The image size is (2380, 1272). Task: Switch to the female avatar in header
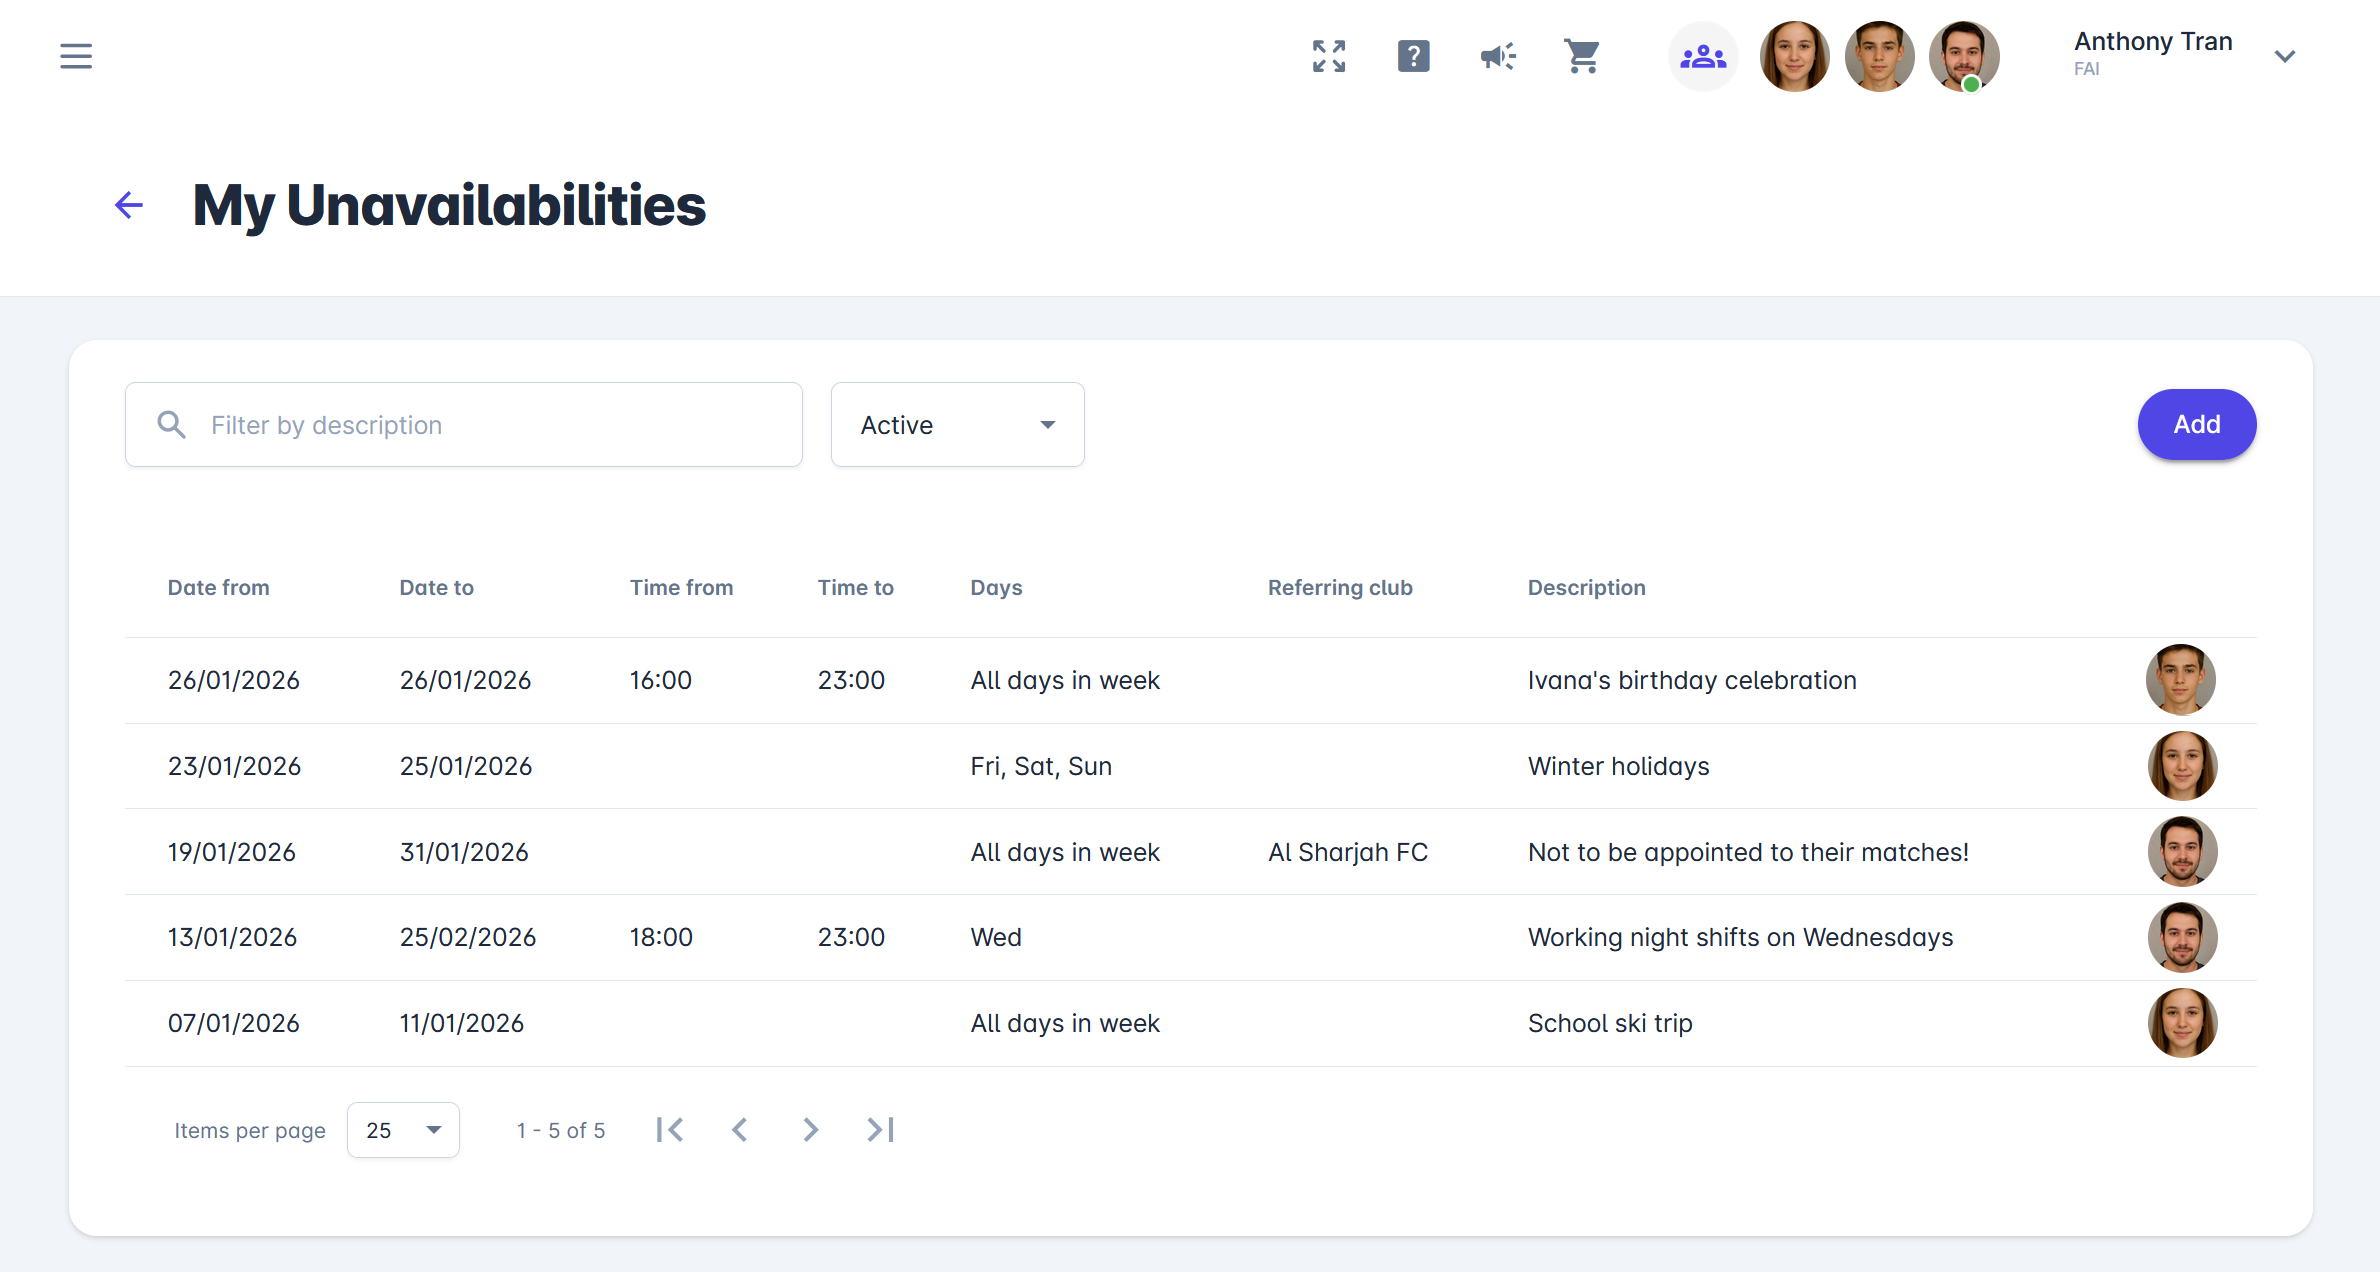pyautogui.click(x=1794, y=57)
